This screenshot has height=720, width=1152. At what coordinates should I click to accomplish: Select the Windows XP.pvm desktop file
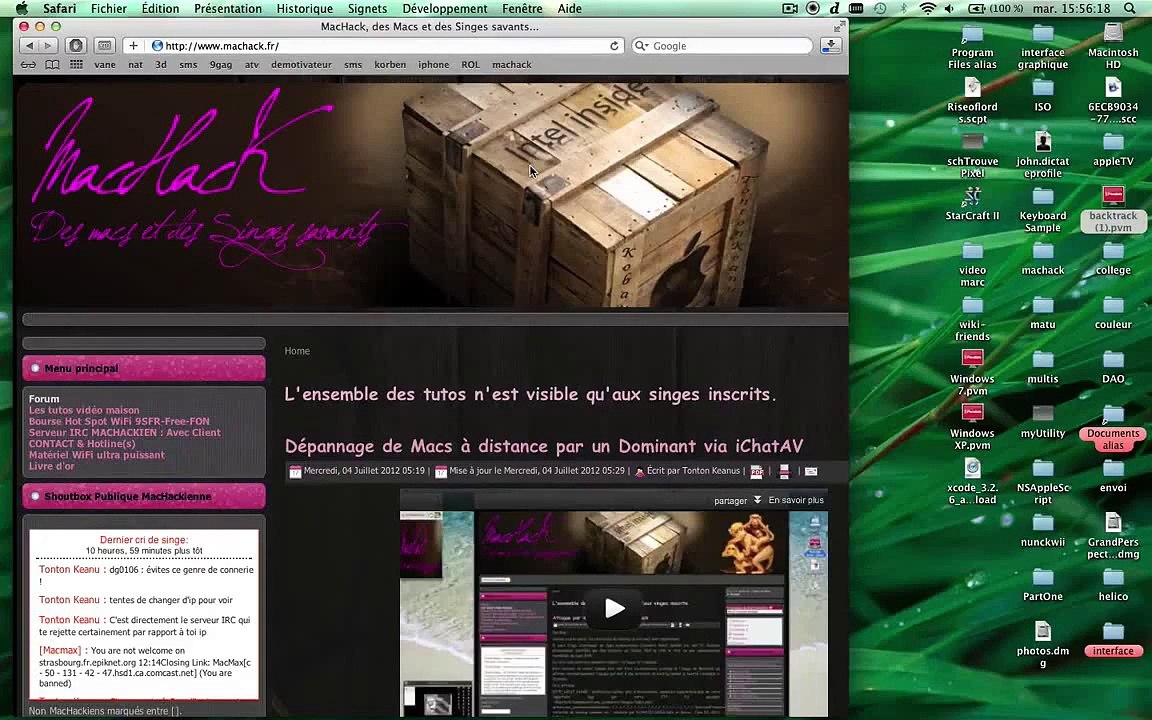[972, 426]
